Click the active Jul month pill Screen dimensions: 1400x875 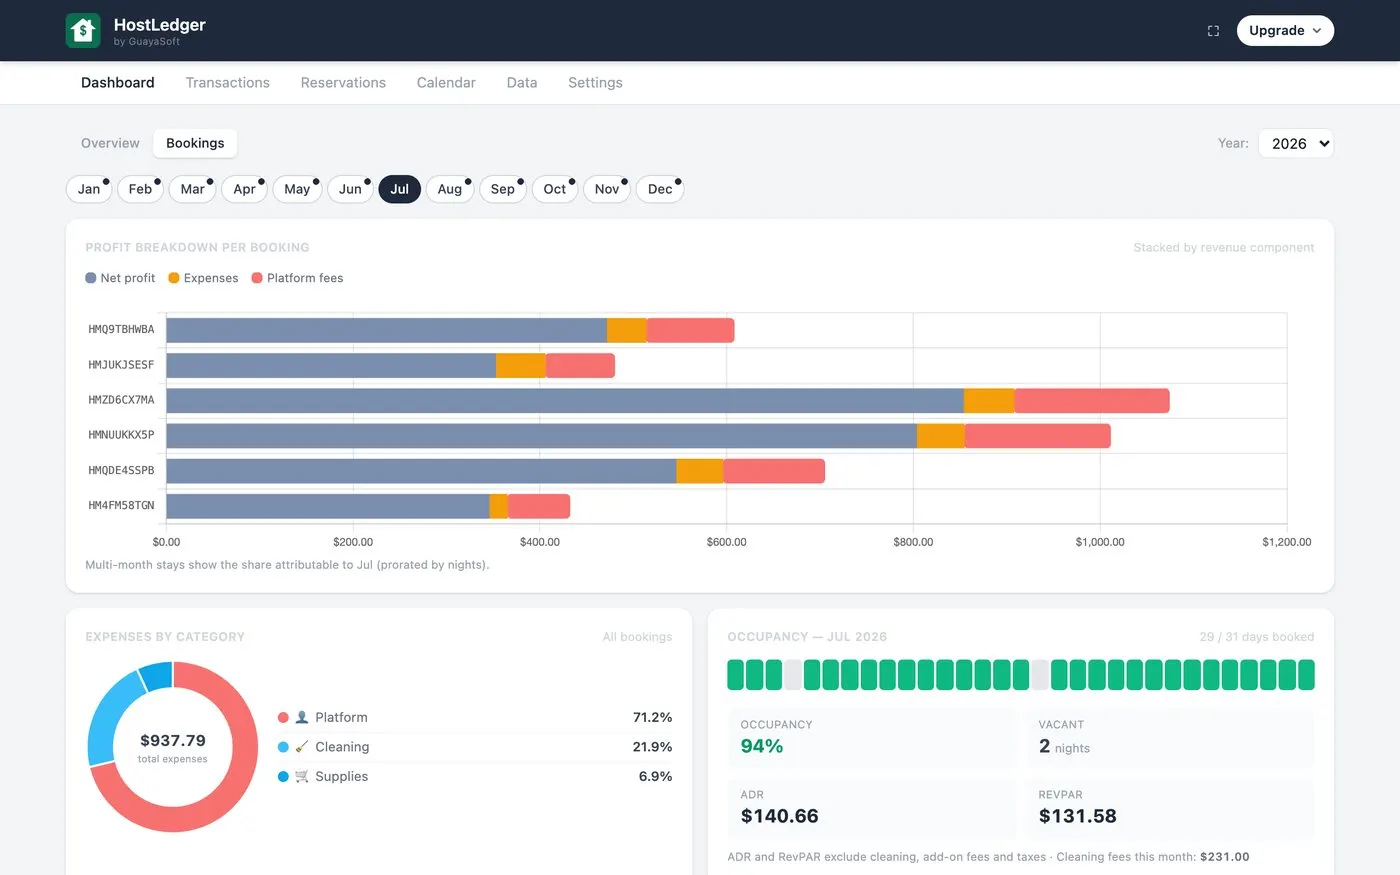click(400, 189)
